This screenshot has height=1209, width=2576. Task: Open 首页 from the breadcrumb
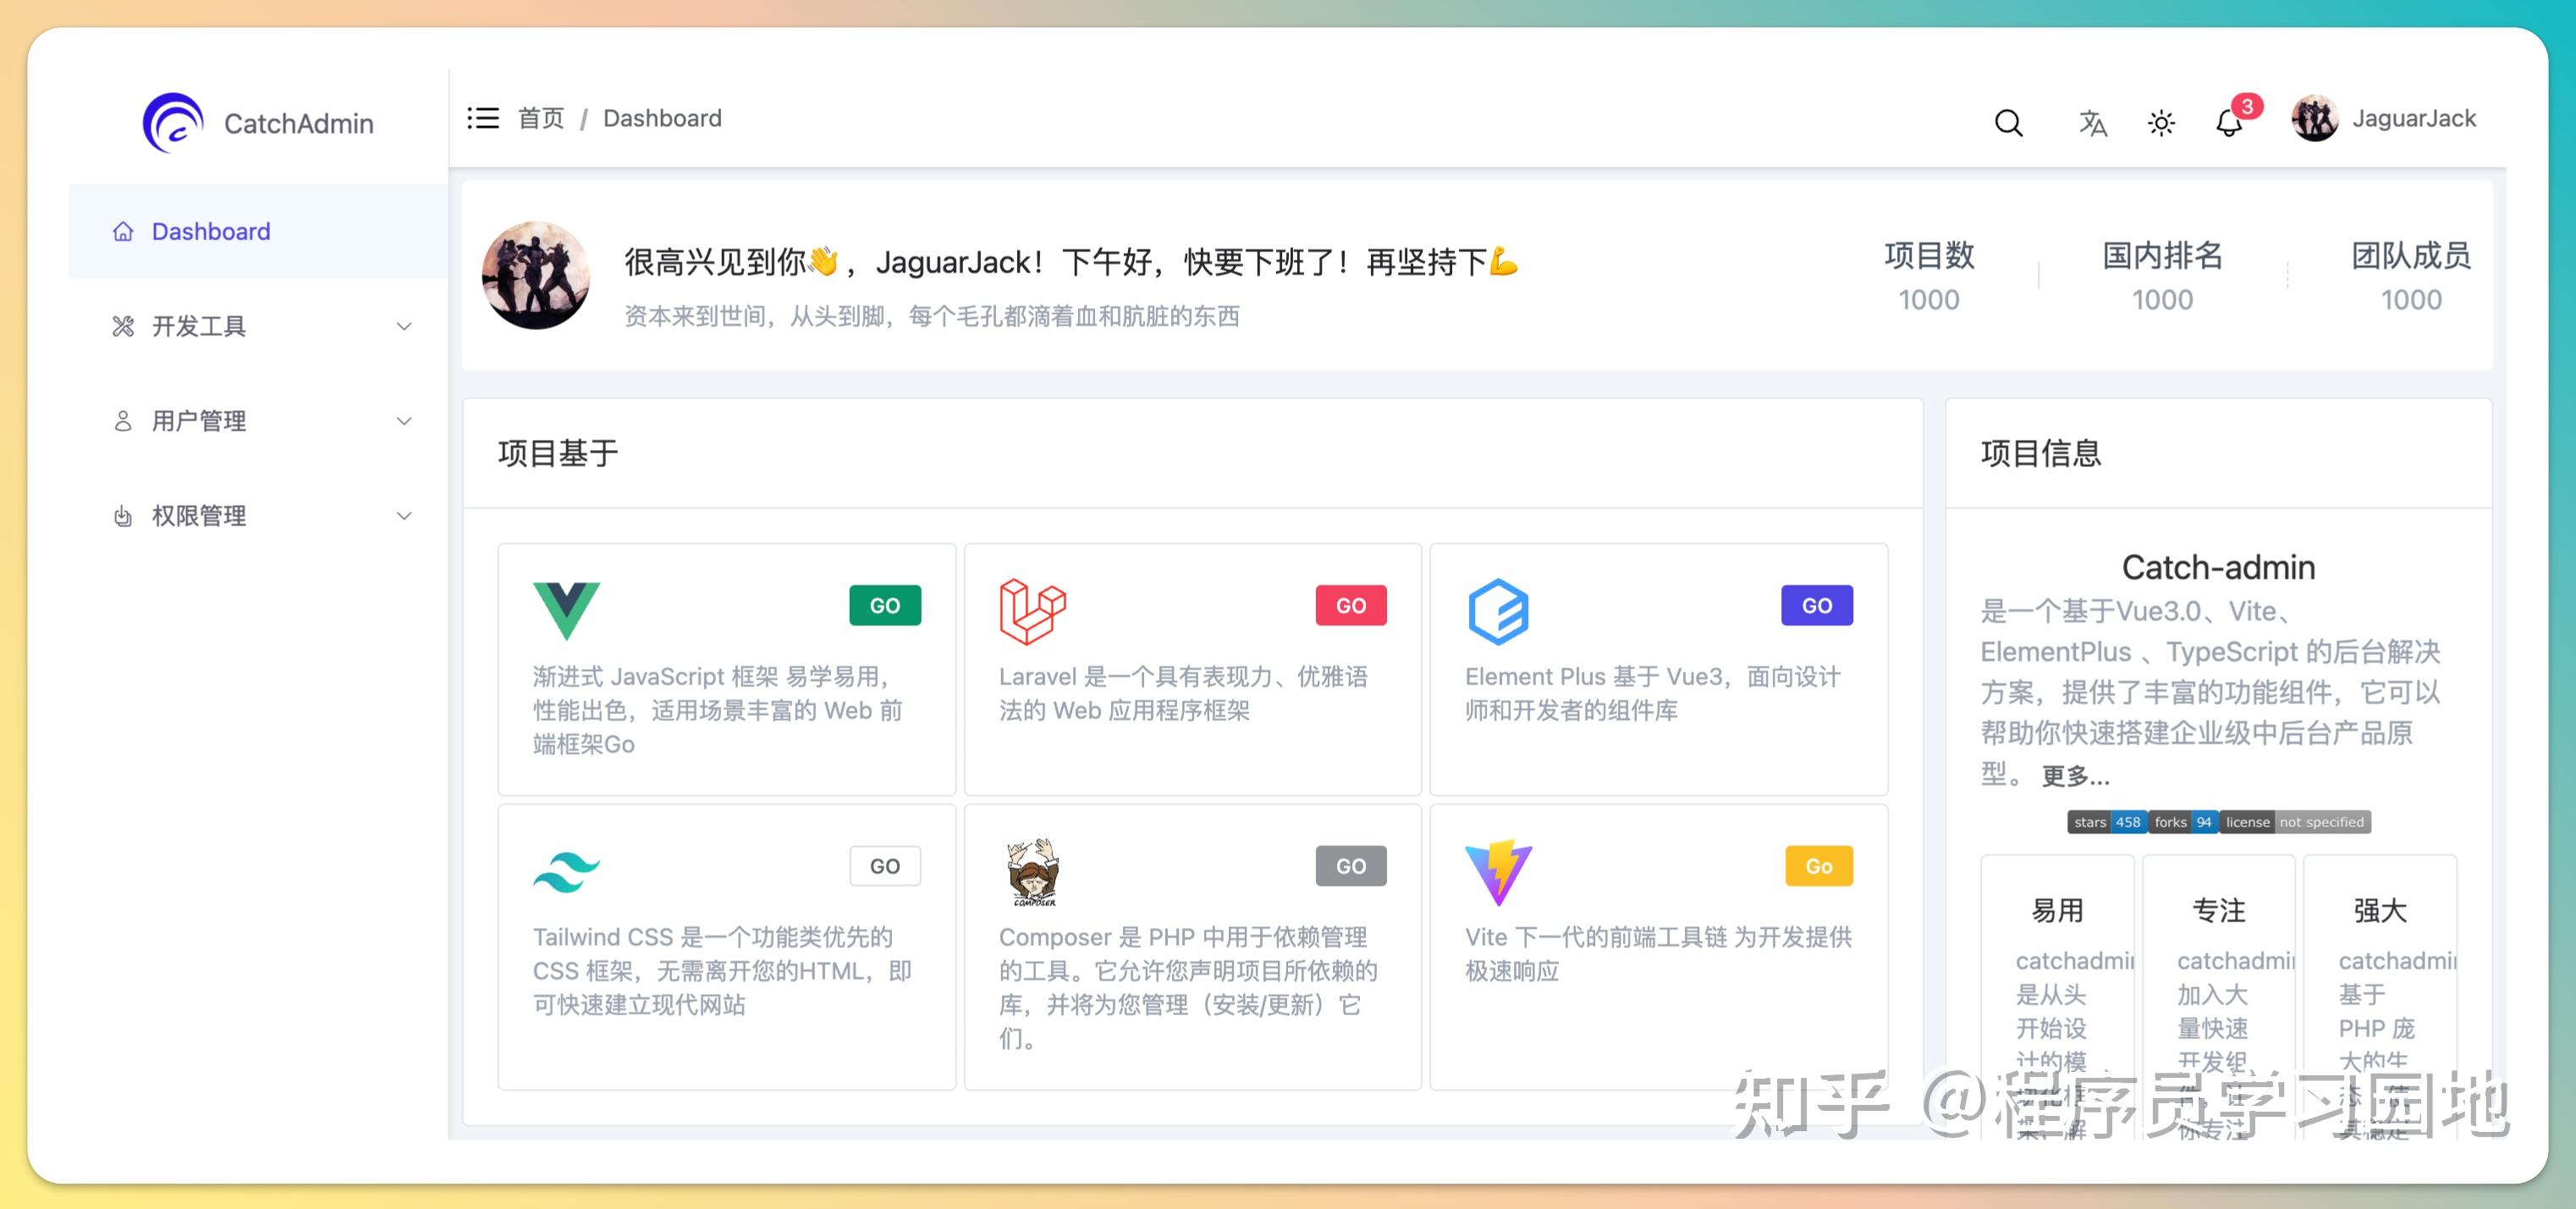click(540, 117)
